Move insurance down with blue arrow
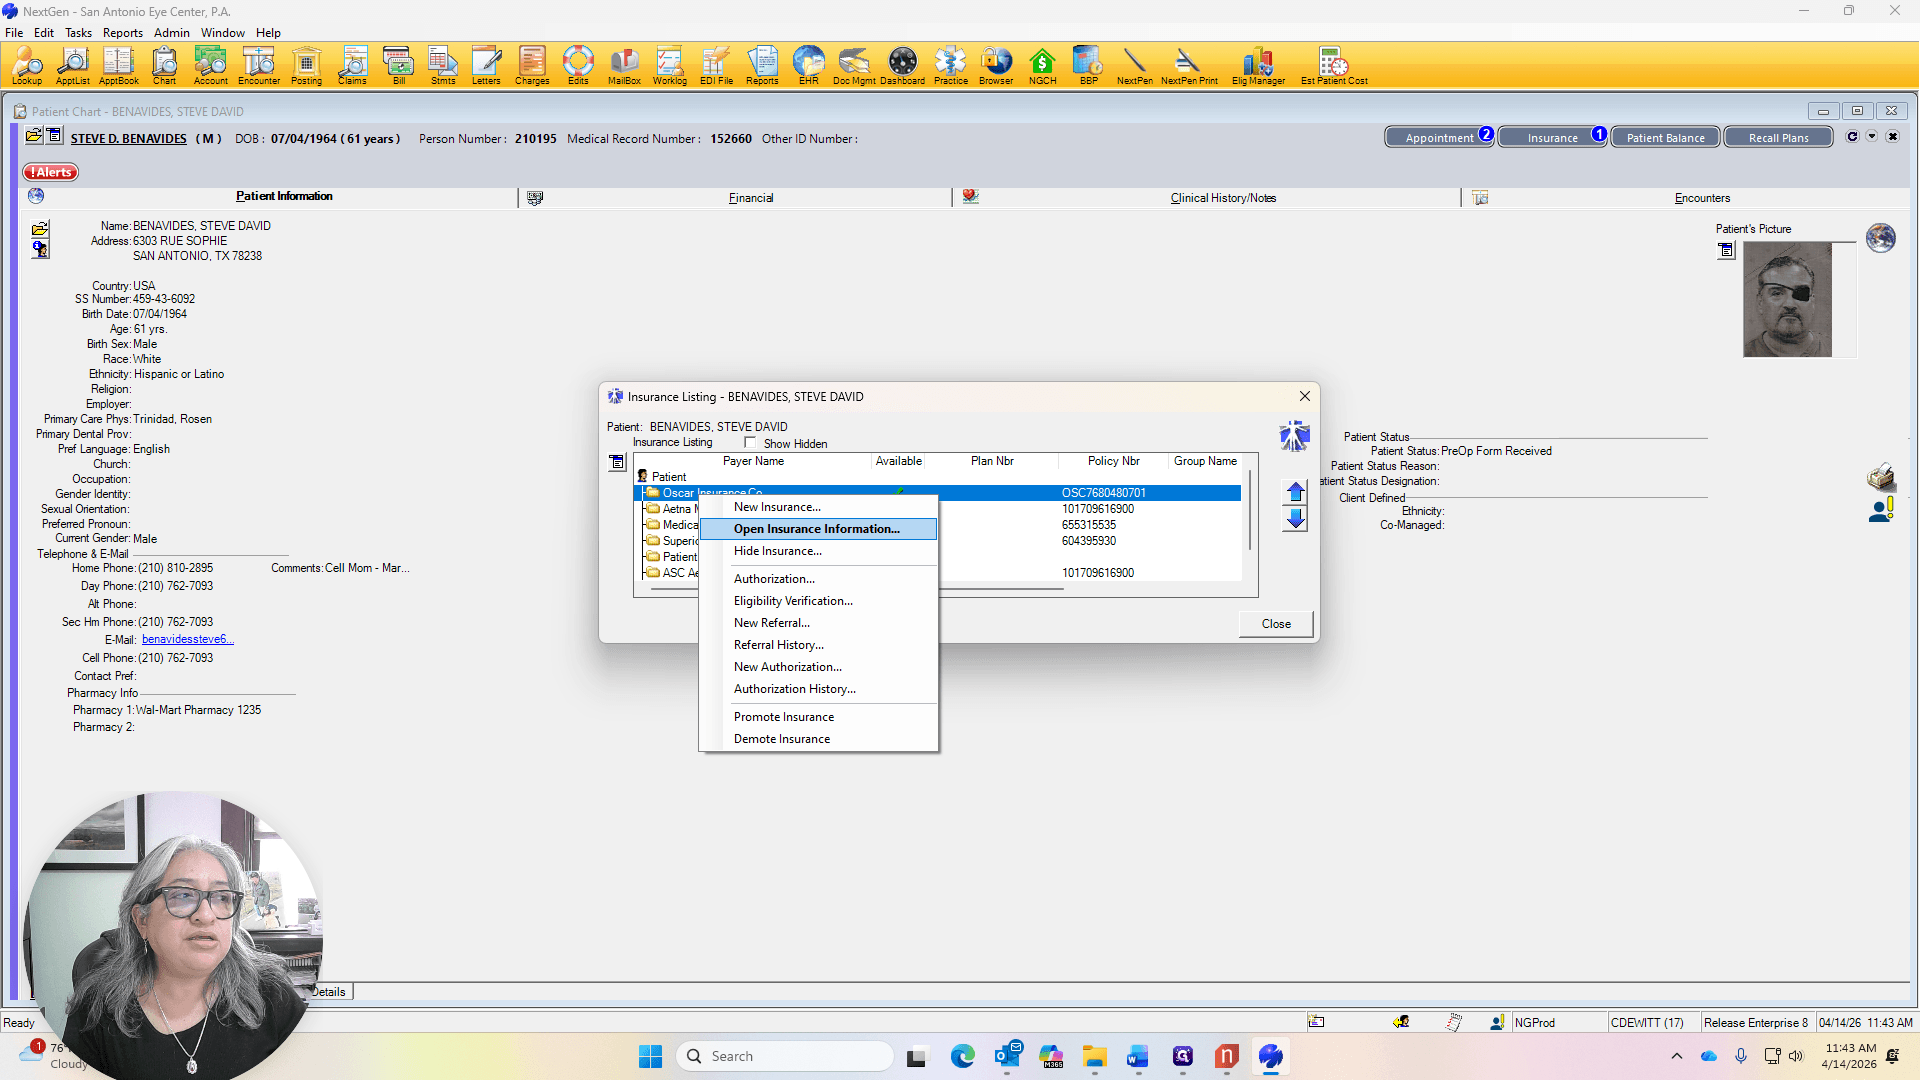This screenshot has height=1080, width=1920. 1295,518
